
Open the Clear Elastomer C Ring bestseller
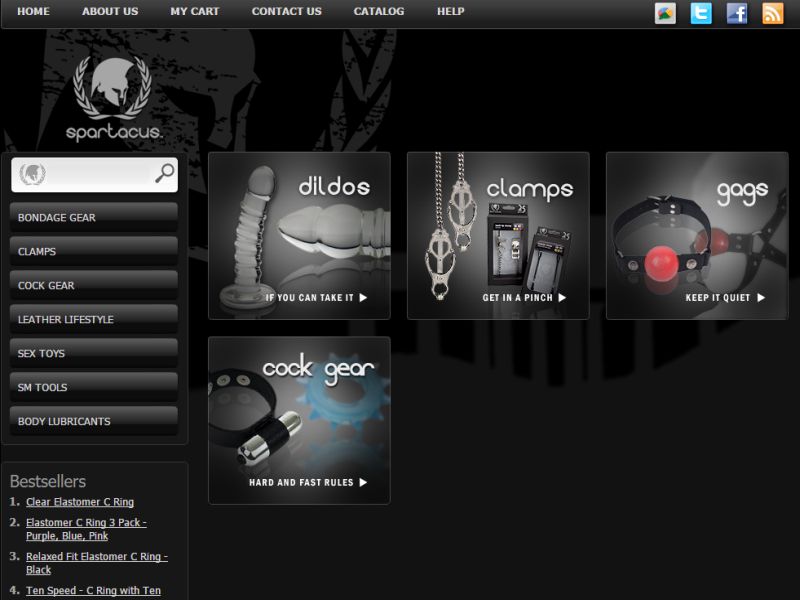click(x=80, y=502)
